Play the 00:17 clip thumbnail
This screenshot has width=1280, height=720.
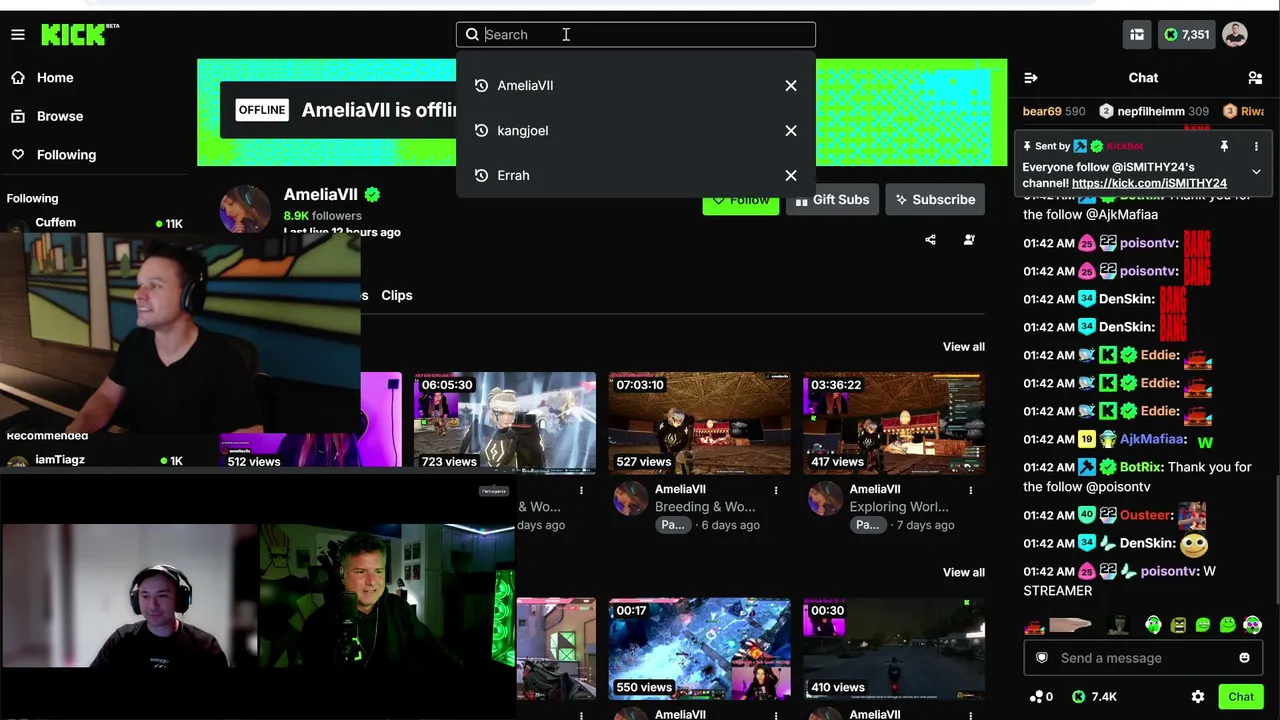(x=699, y=648)
